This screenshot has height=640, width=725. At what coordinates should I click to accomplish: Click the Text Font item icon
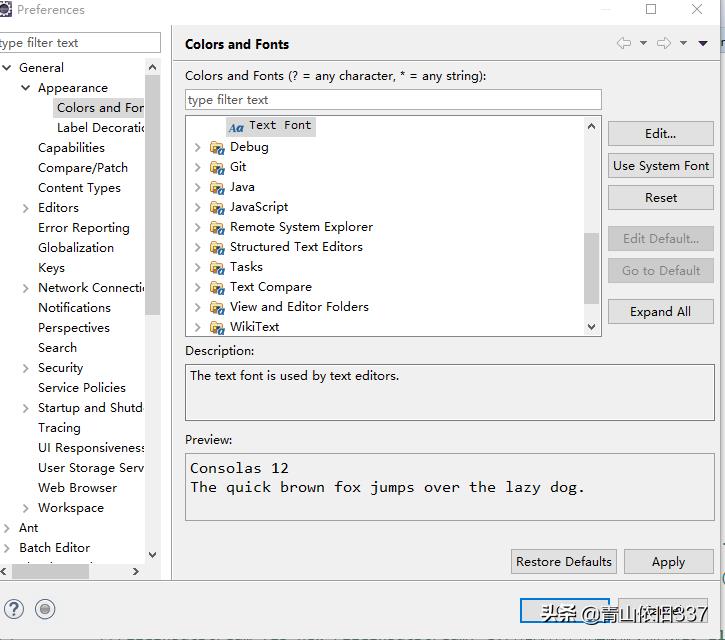(236, 127)
